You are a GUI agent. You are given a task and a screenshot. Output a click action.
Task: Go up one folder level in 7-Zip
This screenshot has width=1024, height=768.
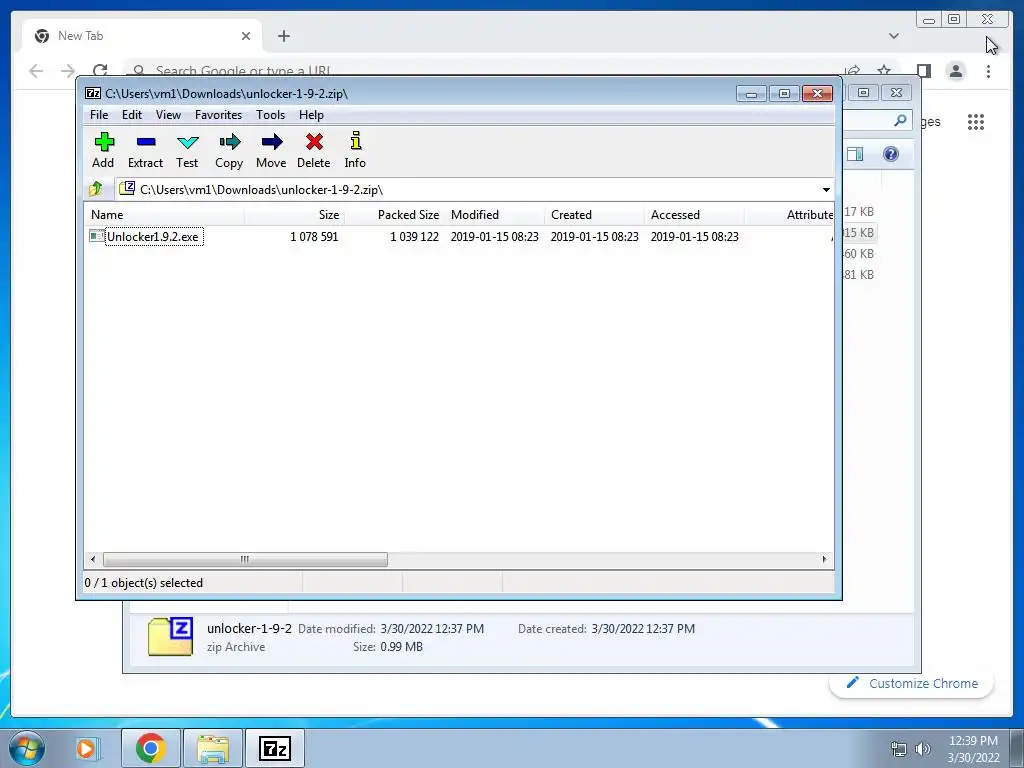(x=96, y=189)
